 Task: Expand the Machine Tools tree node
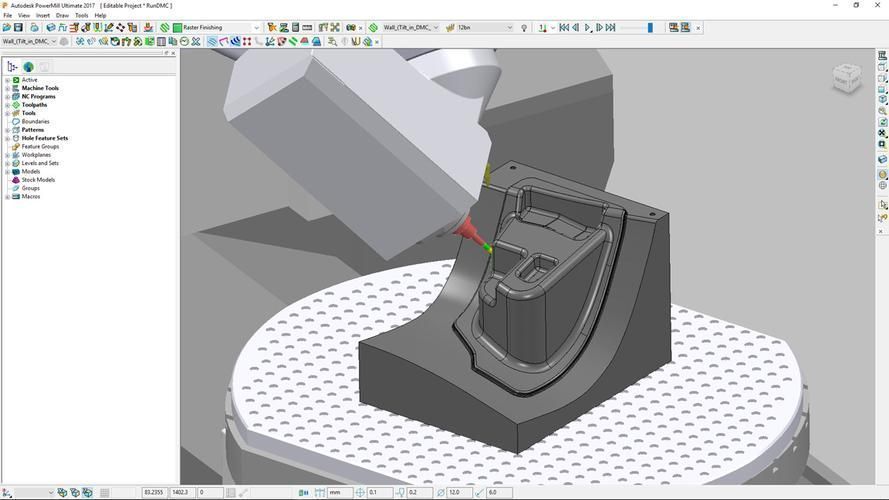pos(7,88)
